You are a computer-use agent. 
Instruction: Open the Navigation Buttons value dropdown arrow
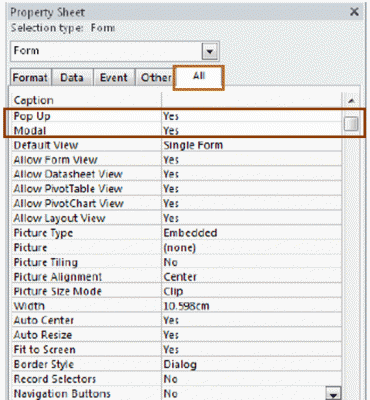(333, 393)
